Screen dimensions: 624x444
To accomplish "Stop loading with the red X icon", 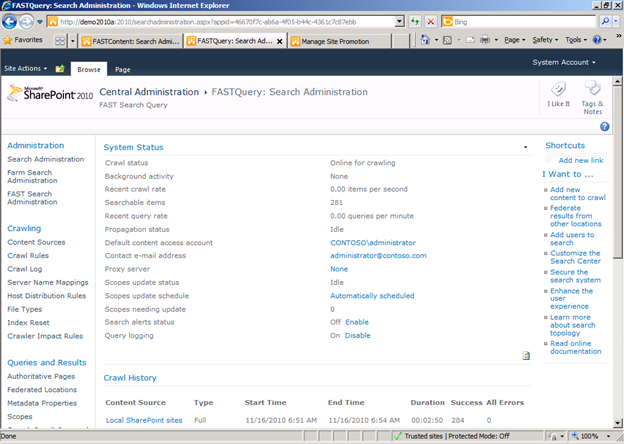I will tap(430, 21).
